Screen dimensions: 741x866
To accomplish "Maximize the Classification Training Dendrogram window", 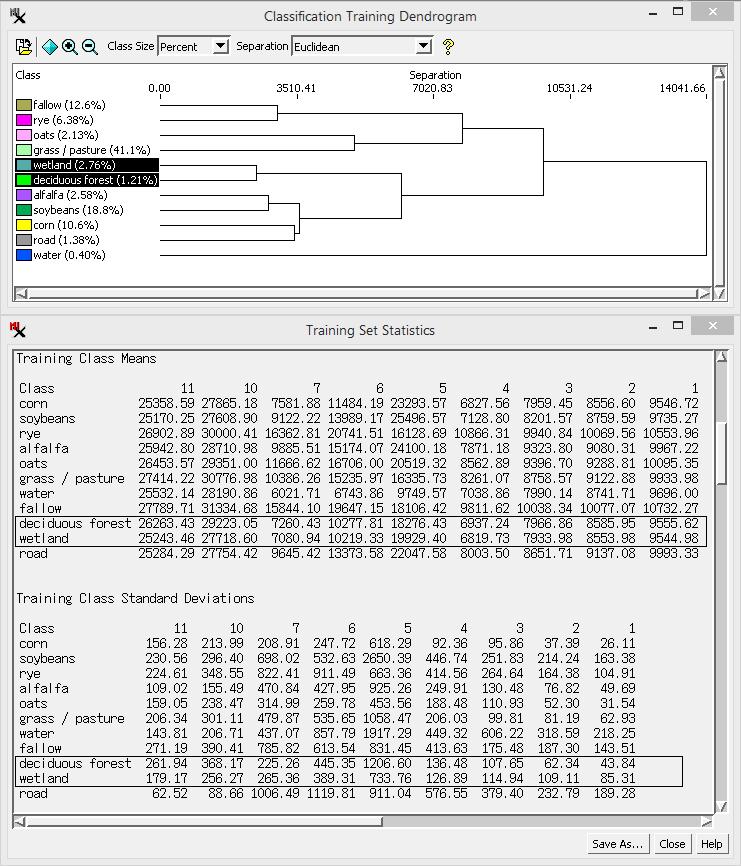I will click(678, 12).
